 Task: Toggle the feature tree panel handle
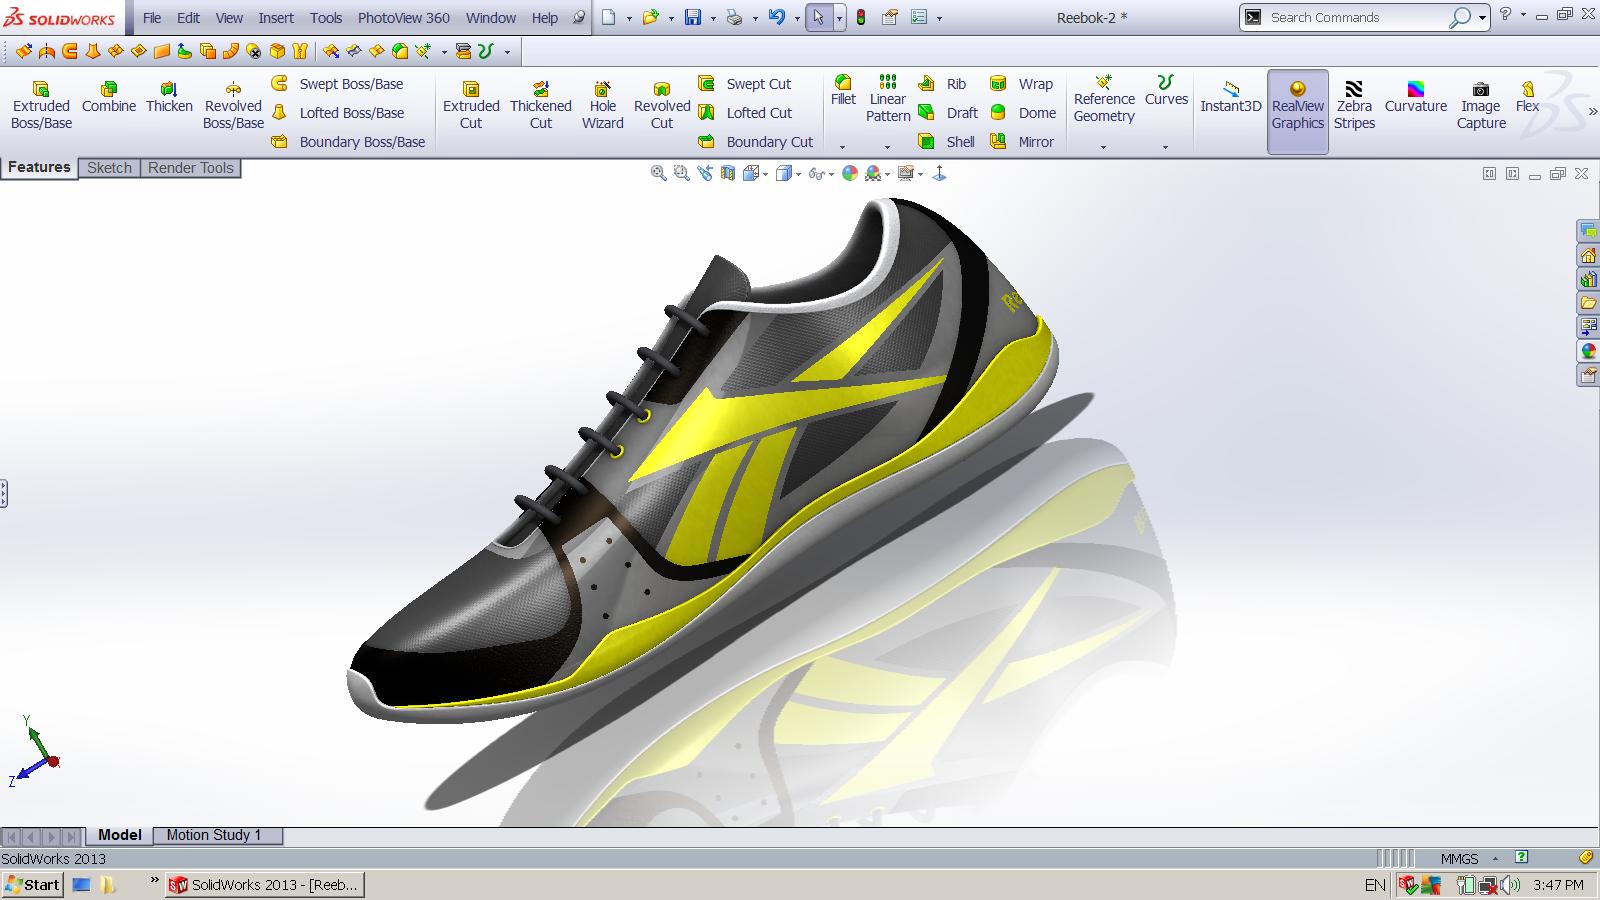(4, 493)
